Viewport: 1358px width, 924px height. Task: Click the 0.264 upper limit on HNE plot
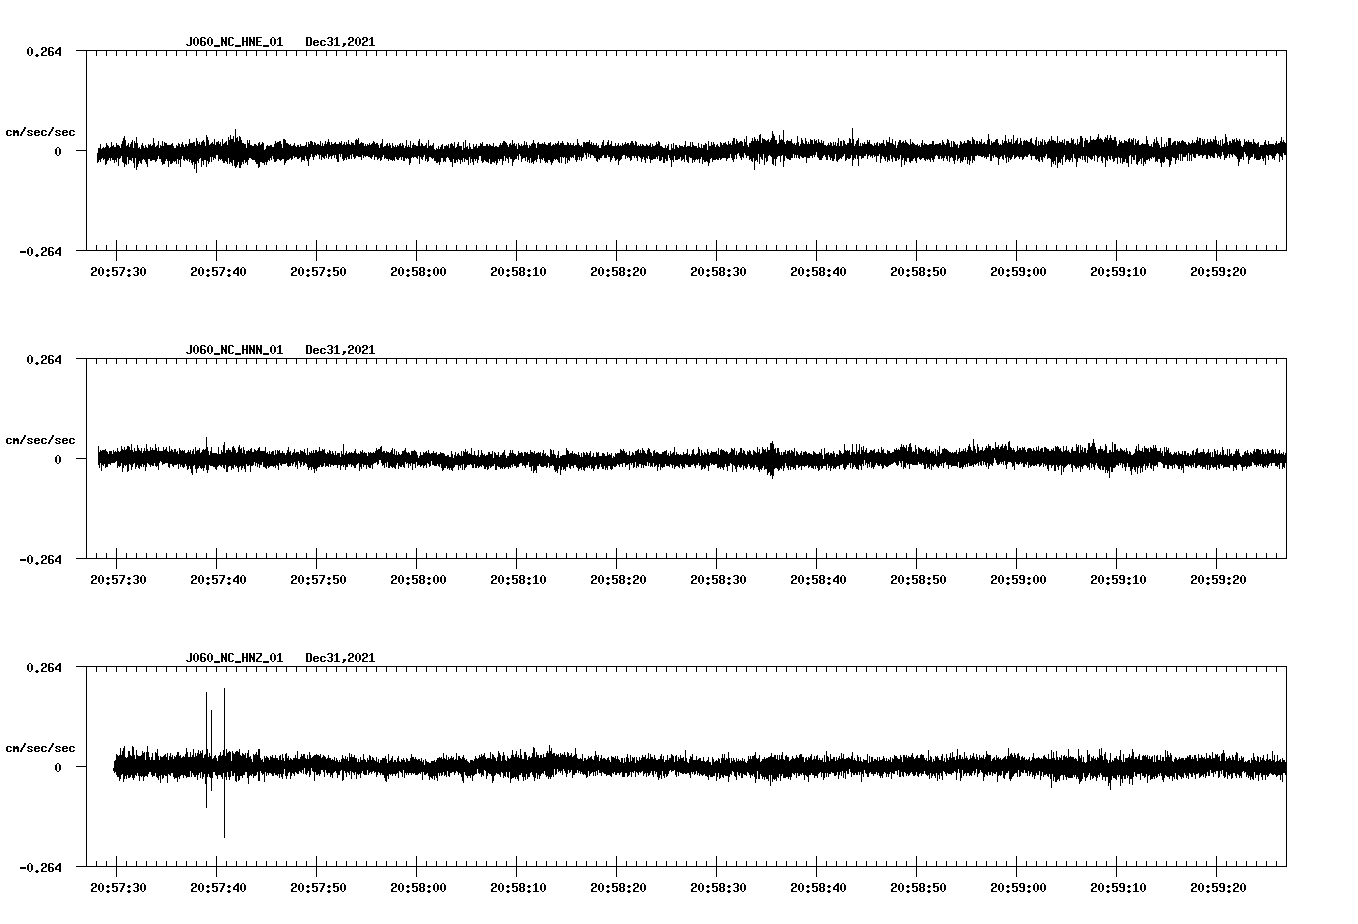[x=43, y=52]
